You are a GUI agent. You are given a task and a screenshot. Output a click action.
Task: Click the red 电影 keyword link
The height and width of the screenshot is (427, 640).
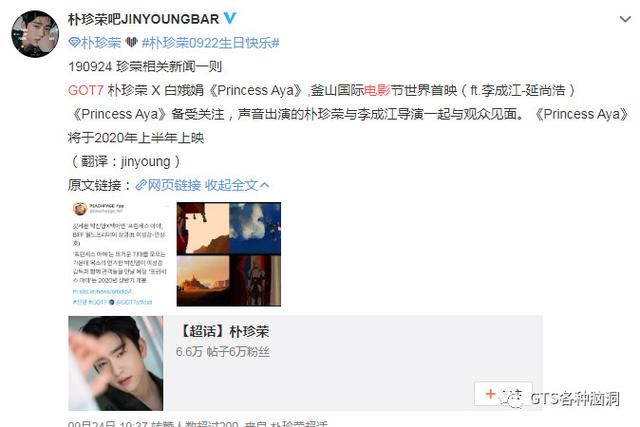point(377,90)
